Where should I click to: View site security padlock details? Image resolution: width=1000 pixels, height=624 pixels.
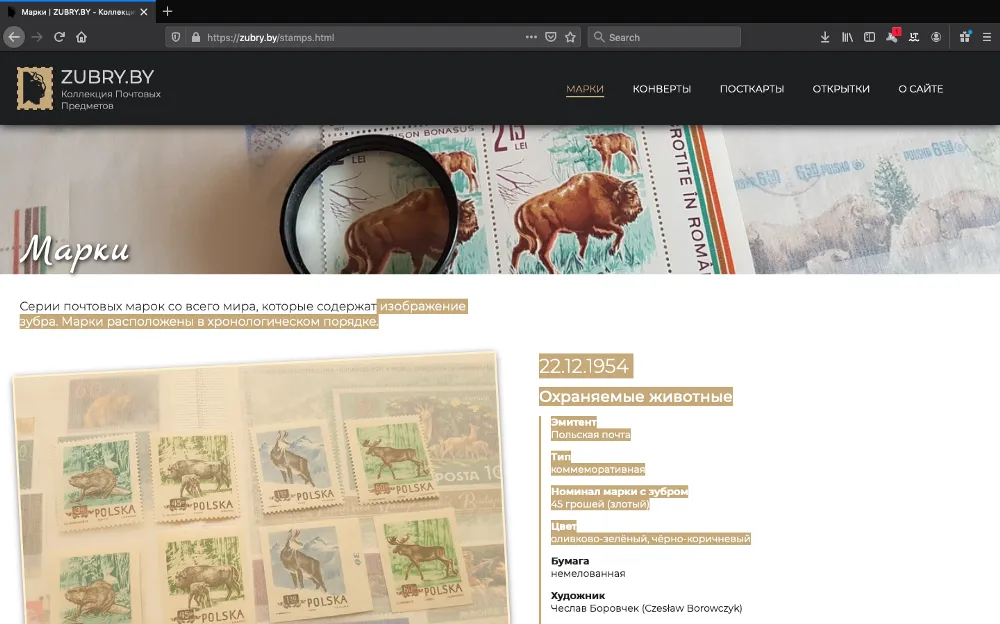[196, 37]
